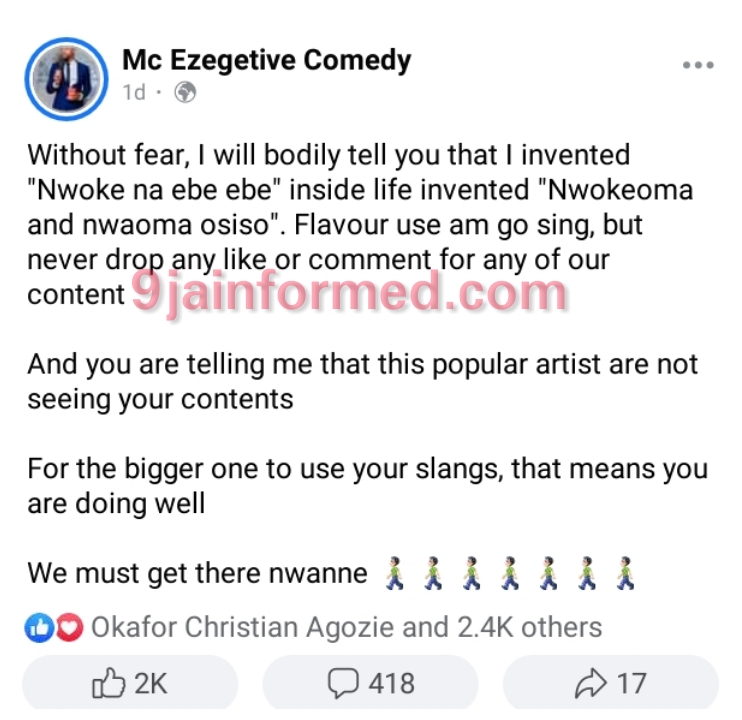Click the 17 shares count

click(631, 683)
